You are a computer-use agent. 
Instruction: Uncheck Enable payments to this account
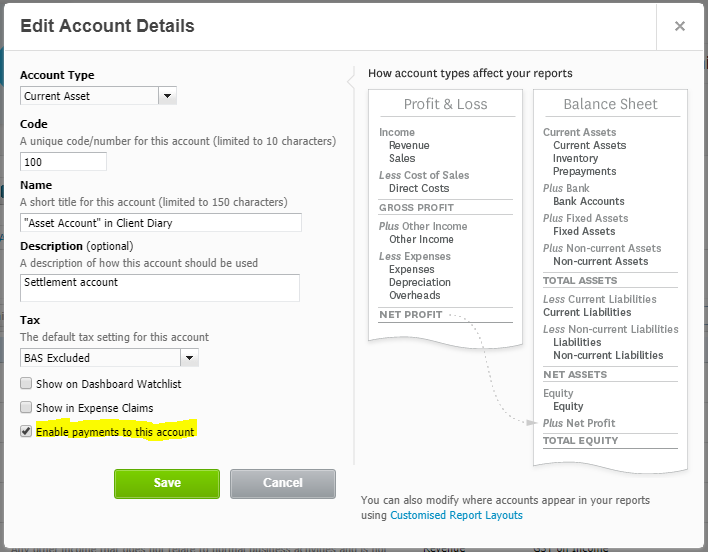coord(26,432)
